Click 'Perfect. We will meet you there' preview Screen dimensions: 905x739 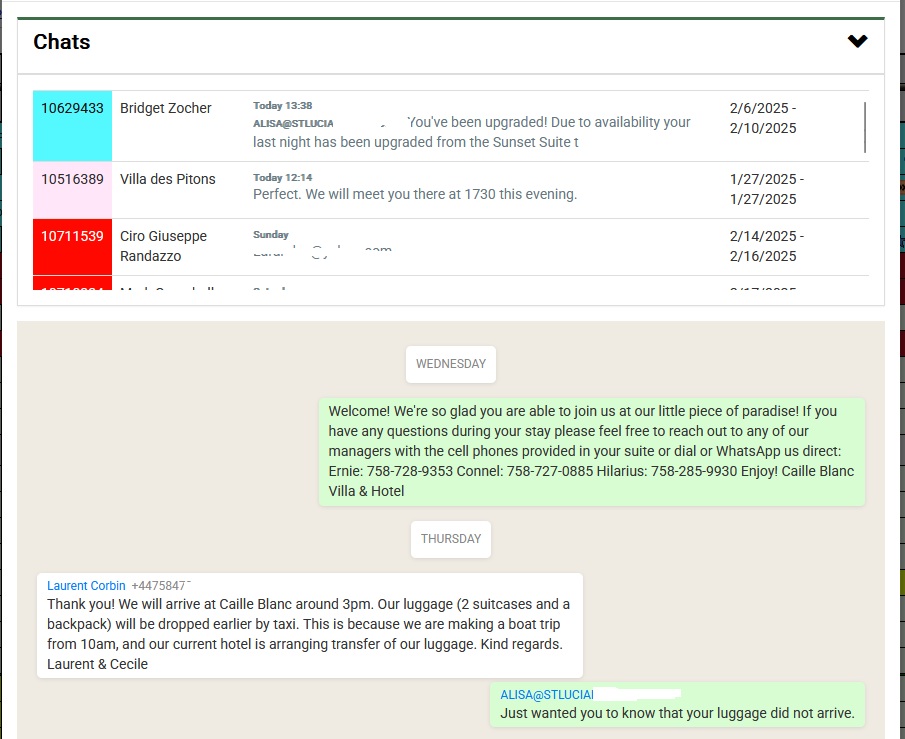point(415,194)
